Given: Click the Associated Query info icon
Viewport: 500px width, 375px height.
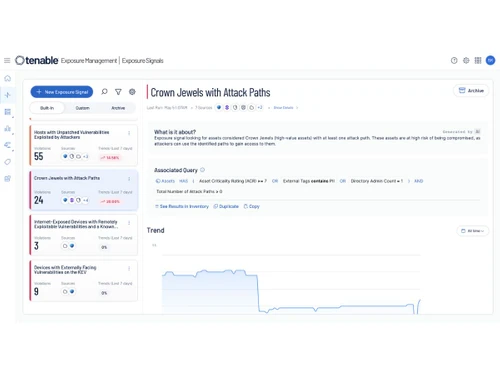Looking at the screenshot, I should 202,170.
